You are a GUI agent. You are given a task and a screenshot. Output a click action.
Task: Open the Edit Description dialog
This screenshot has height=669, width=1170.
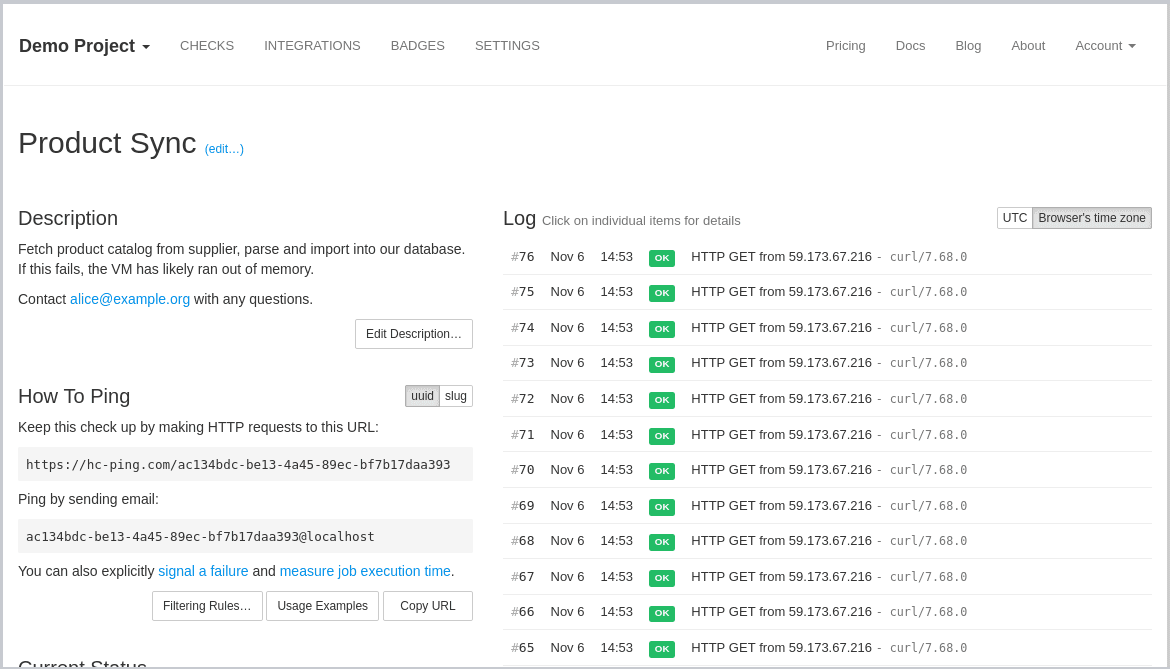point(413,333)
